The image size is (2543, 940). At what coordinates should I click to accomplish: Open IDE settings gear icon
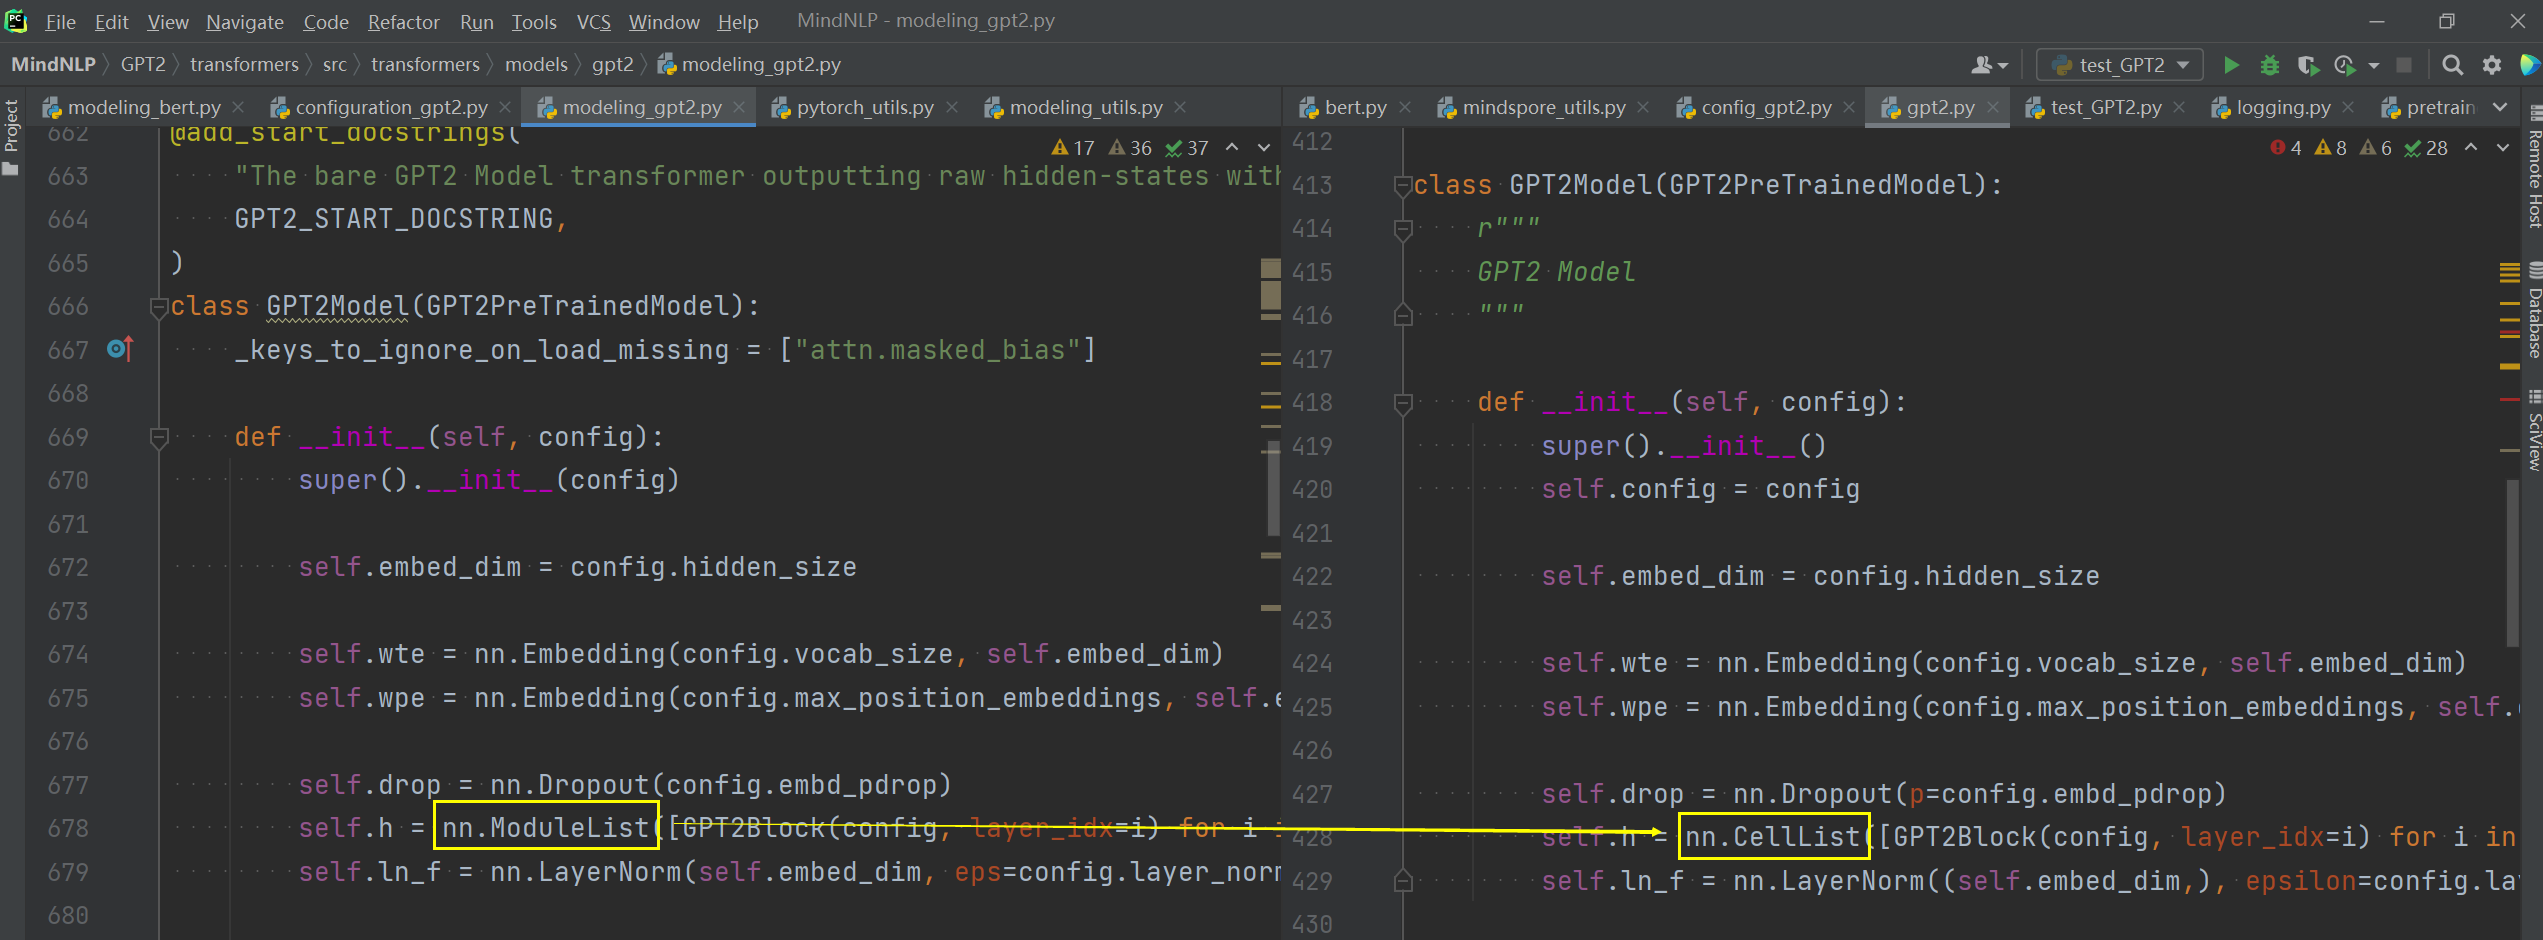pos(2492,65)
